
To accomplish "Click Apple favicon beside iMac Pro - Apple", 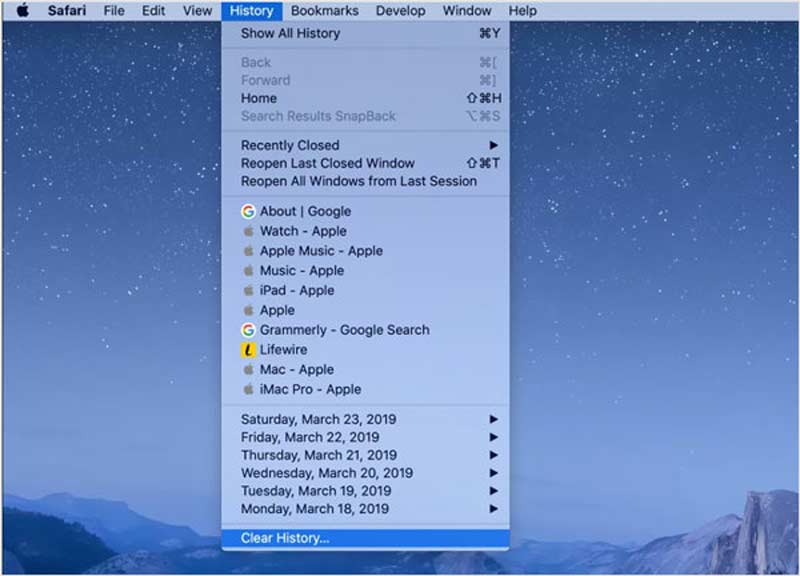I will [248, 389].
